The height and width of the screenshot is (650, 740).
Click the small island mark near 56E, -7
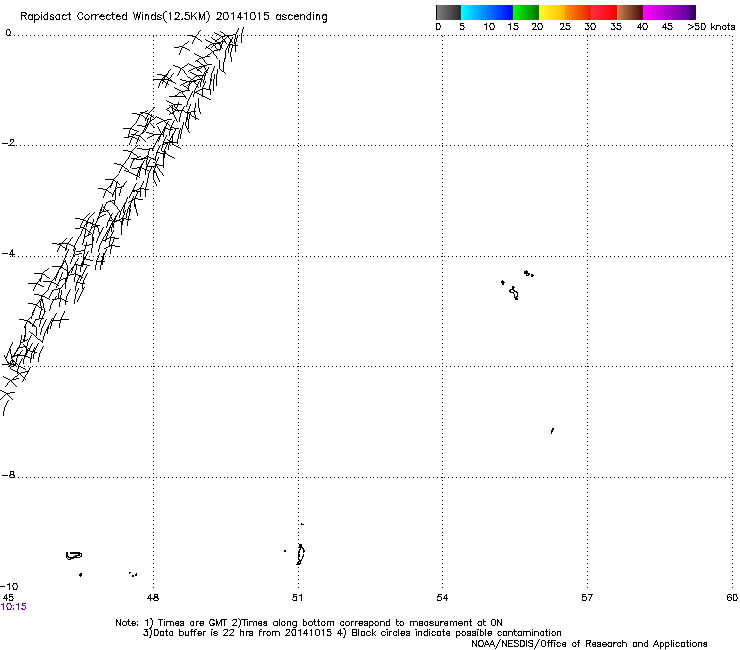552,431
